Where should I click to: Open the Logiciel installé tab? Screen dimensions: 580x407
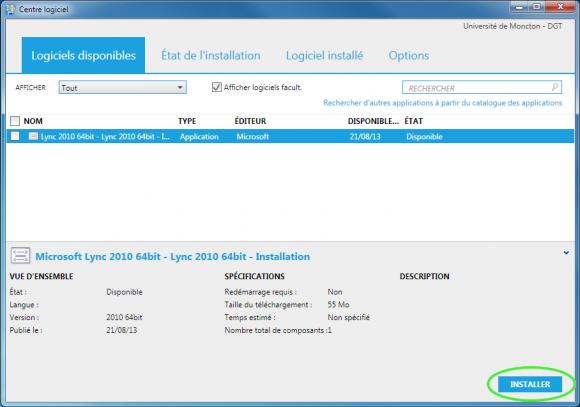tap(324, 56)
